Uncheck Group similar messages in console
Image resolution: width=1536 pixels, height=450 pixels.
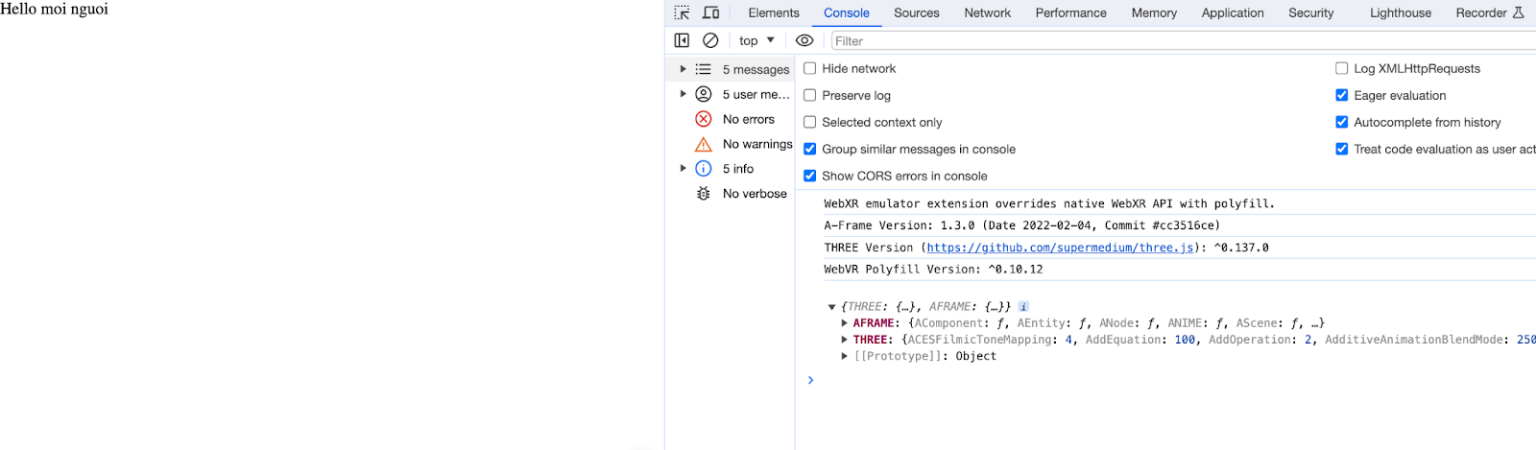click(x=810, y=149)
